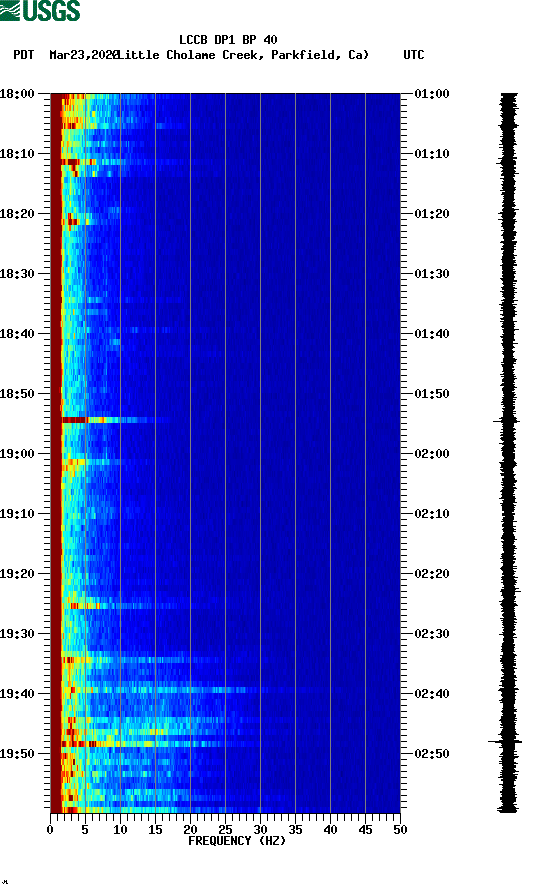The image size is (552, 893).
Task: Click the 19:40 PDT time label
Action: (x=17, y=694)
